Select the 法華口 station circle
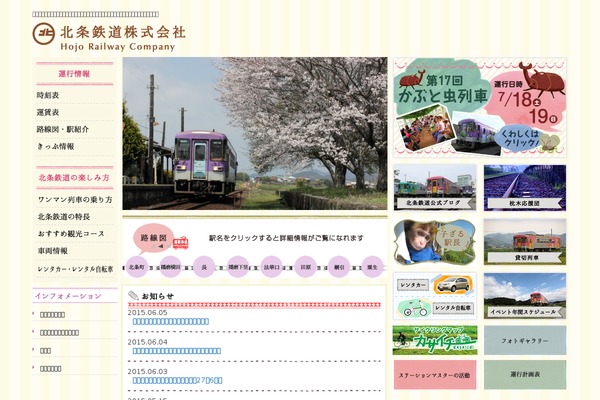Image resolution: width=600 pixels, height=400 pixels. tap(272, 267)
